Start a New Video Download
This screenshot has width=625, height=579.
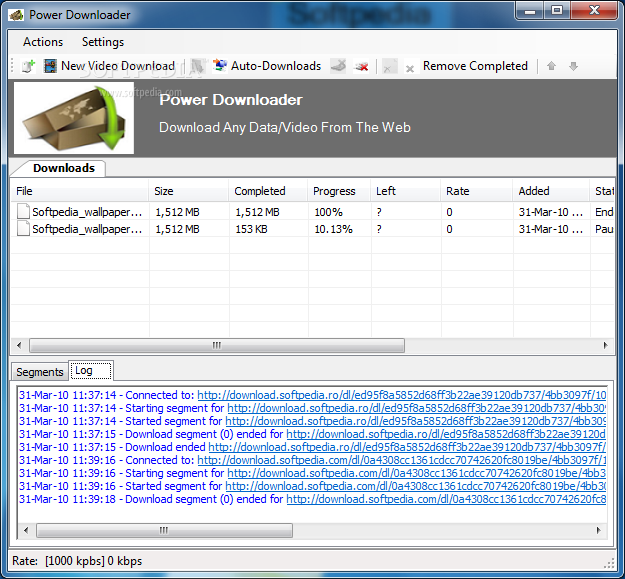pyautogui.click(x=110, y=66)
